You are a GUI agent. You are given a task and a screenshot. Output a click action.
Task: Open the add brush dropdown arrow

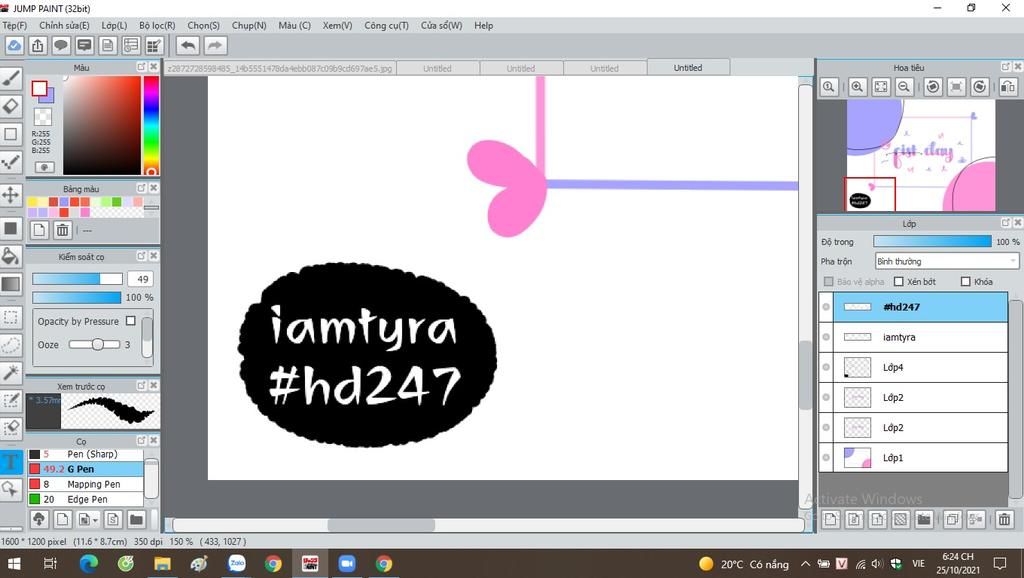[96, 521]
